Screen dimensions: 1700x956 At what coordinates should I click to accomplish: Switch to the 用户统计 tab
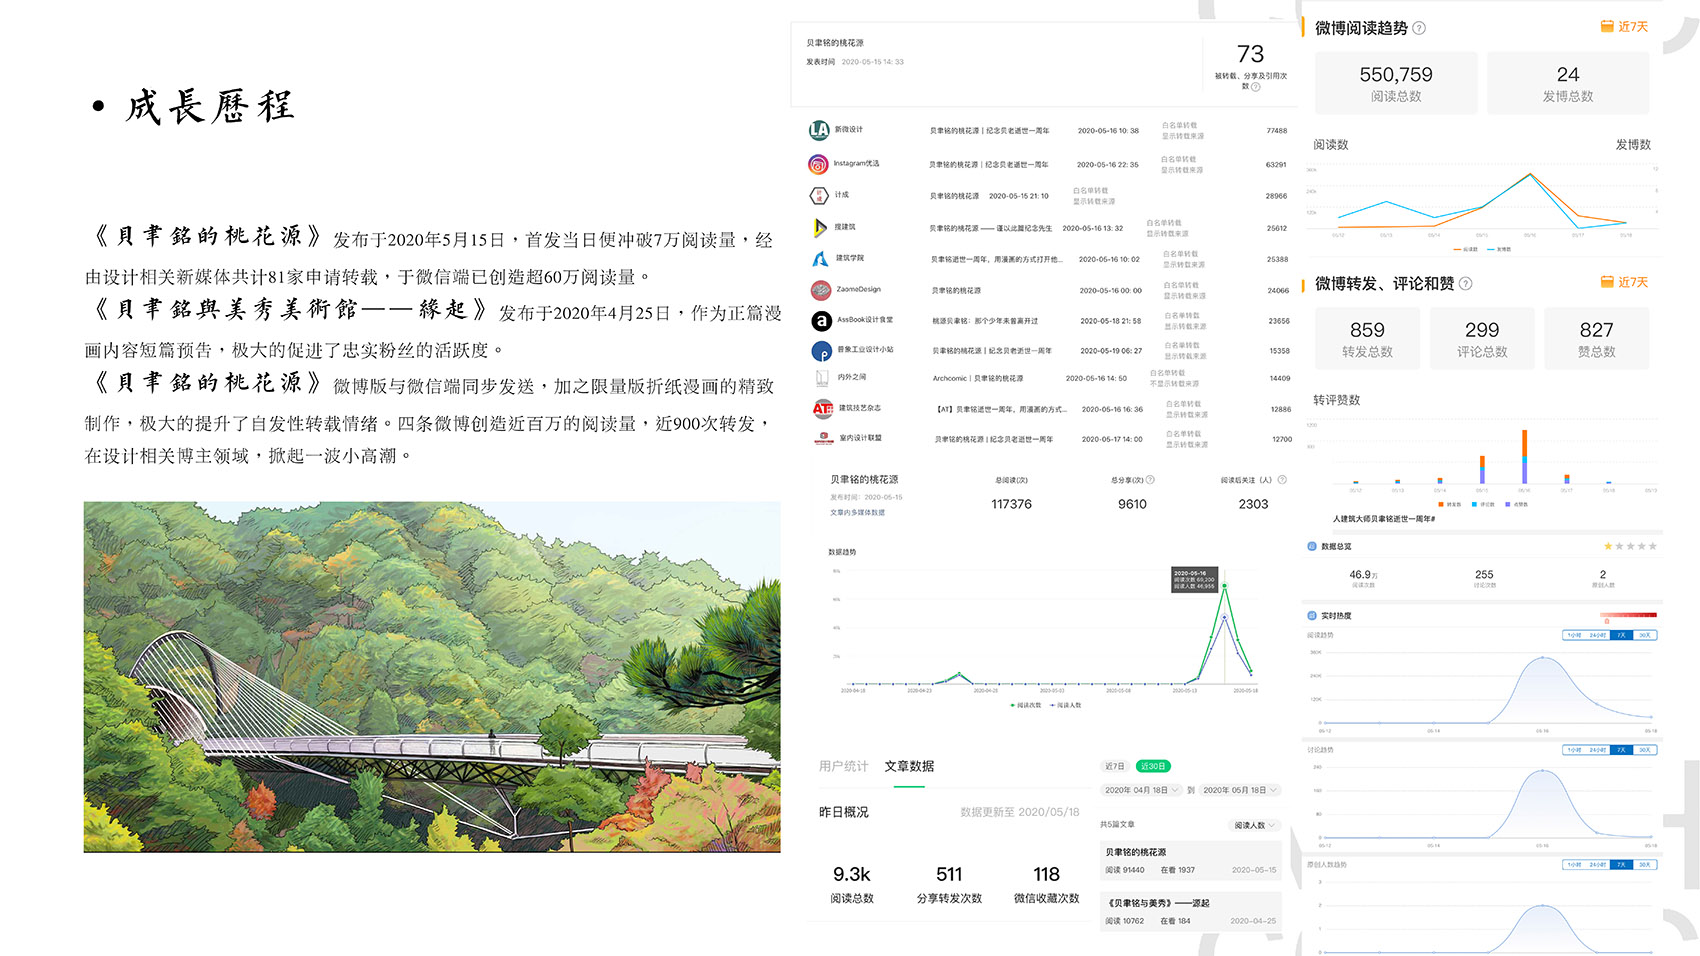(x=843, y=767)
